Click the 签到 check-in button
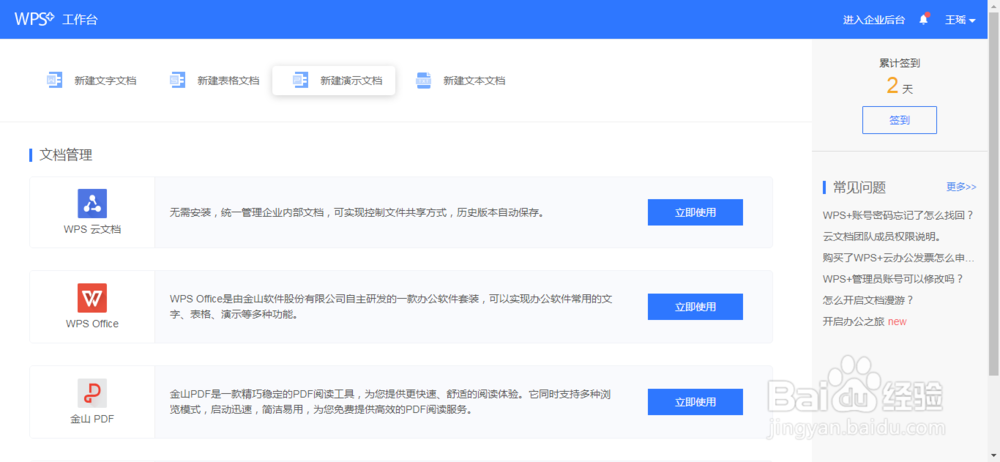This screenshot has height=462, width=1000. coord(899,120)
